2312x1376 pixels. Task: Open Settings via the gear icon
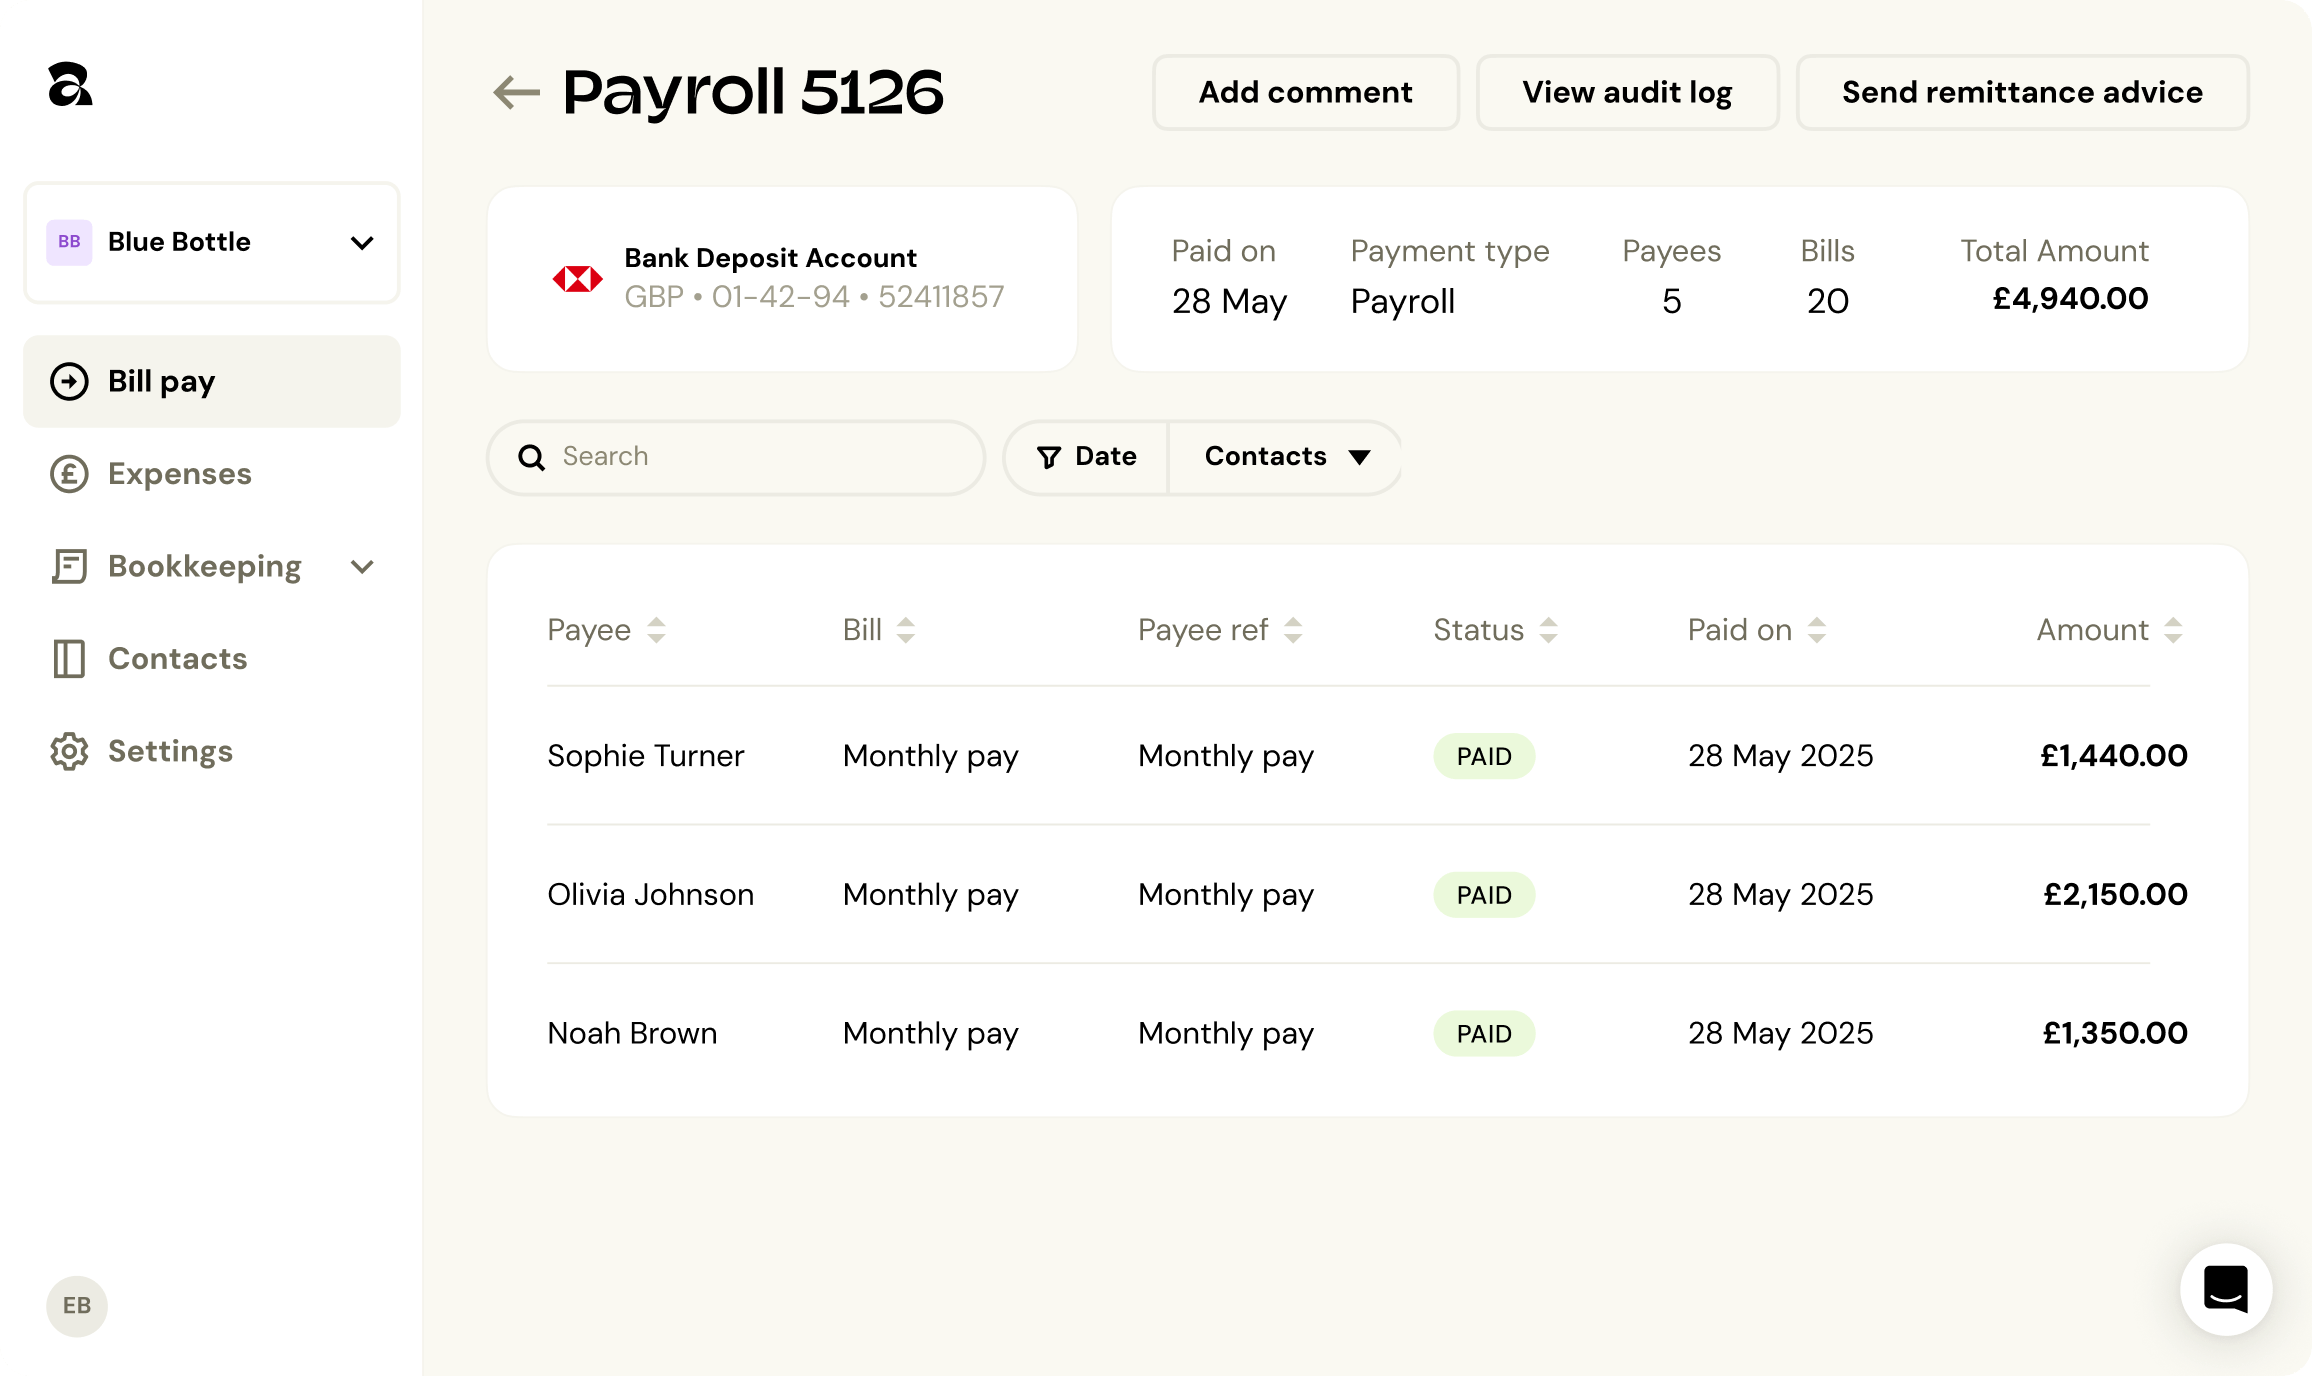(68, 751)
